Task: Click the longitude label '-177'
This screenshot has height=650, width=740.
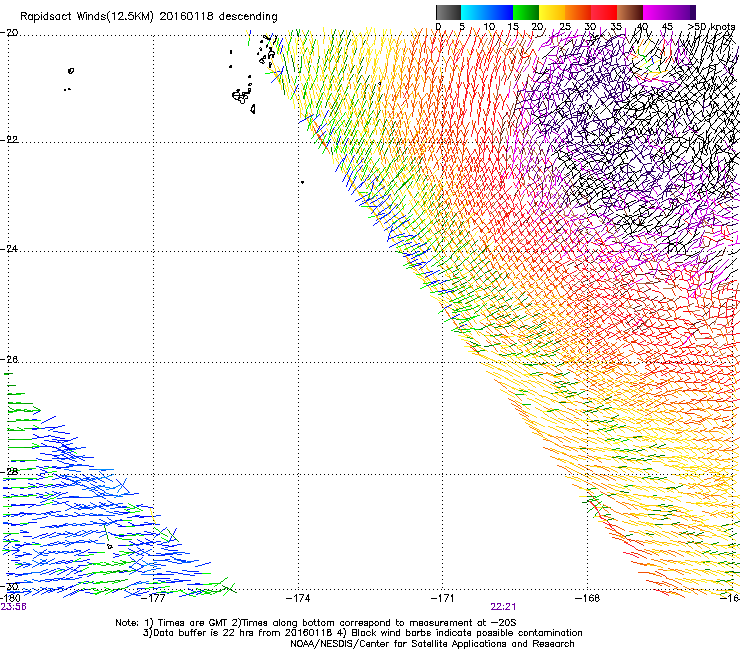Action: coord(153,598)
